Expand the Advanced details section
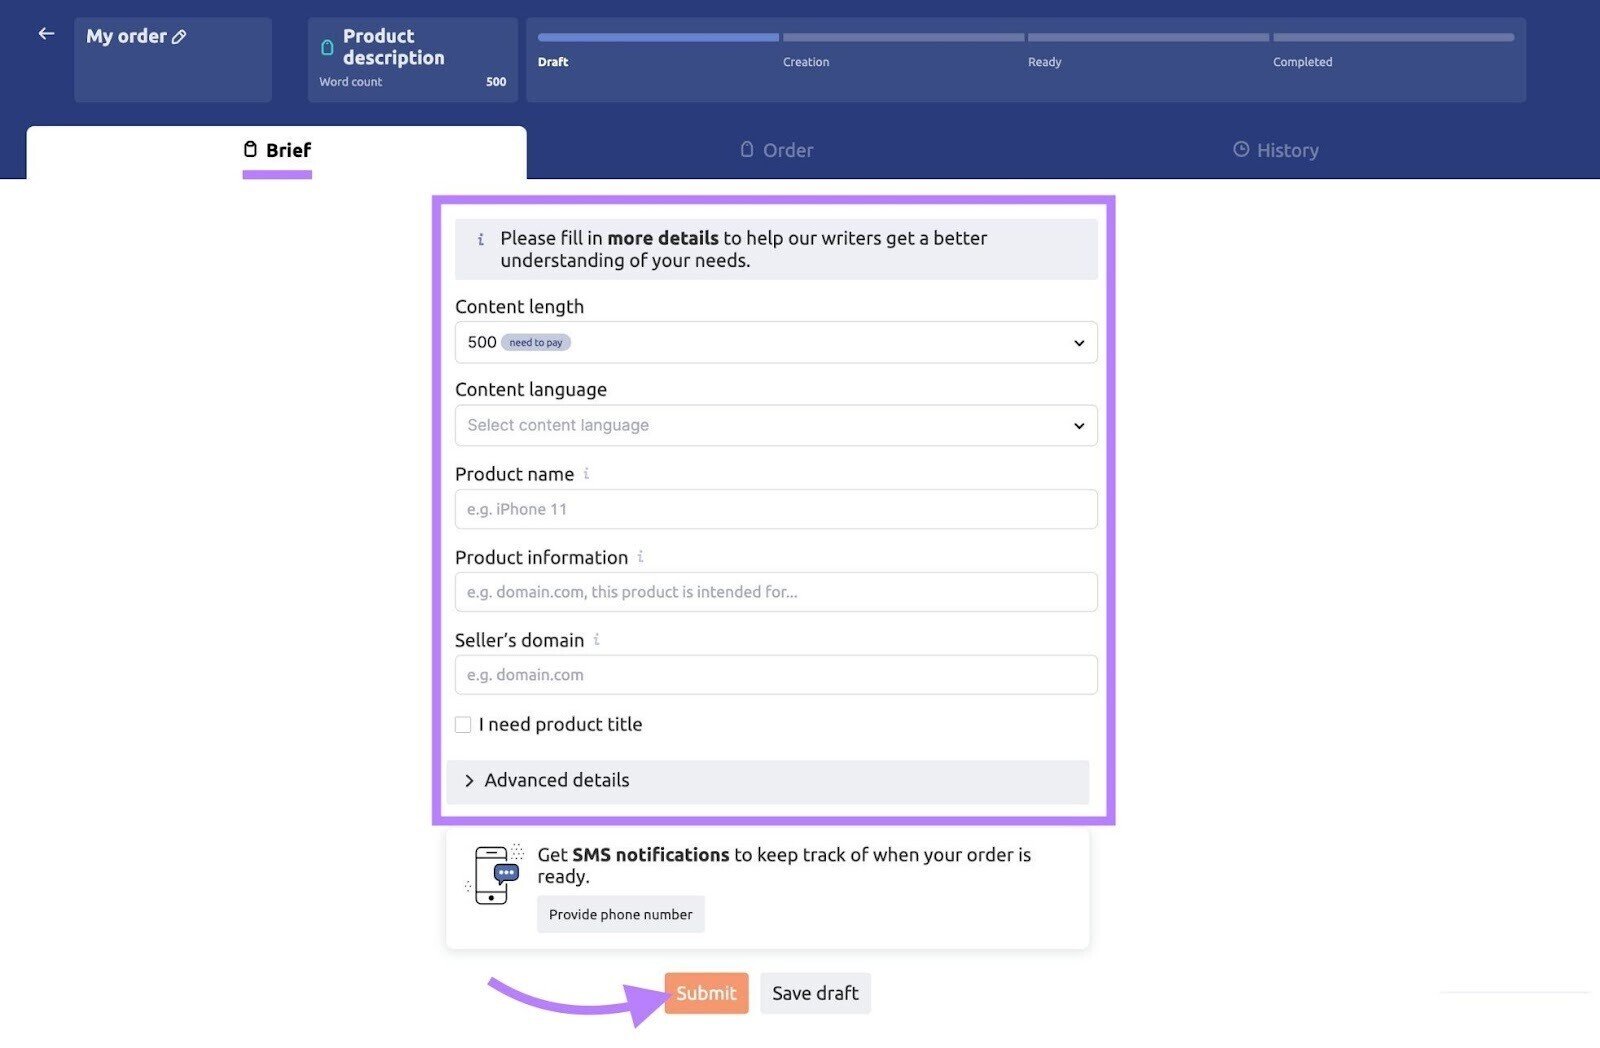The width and height of the screenshot is (1600, 1048). [767, 781]
